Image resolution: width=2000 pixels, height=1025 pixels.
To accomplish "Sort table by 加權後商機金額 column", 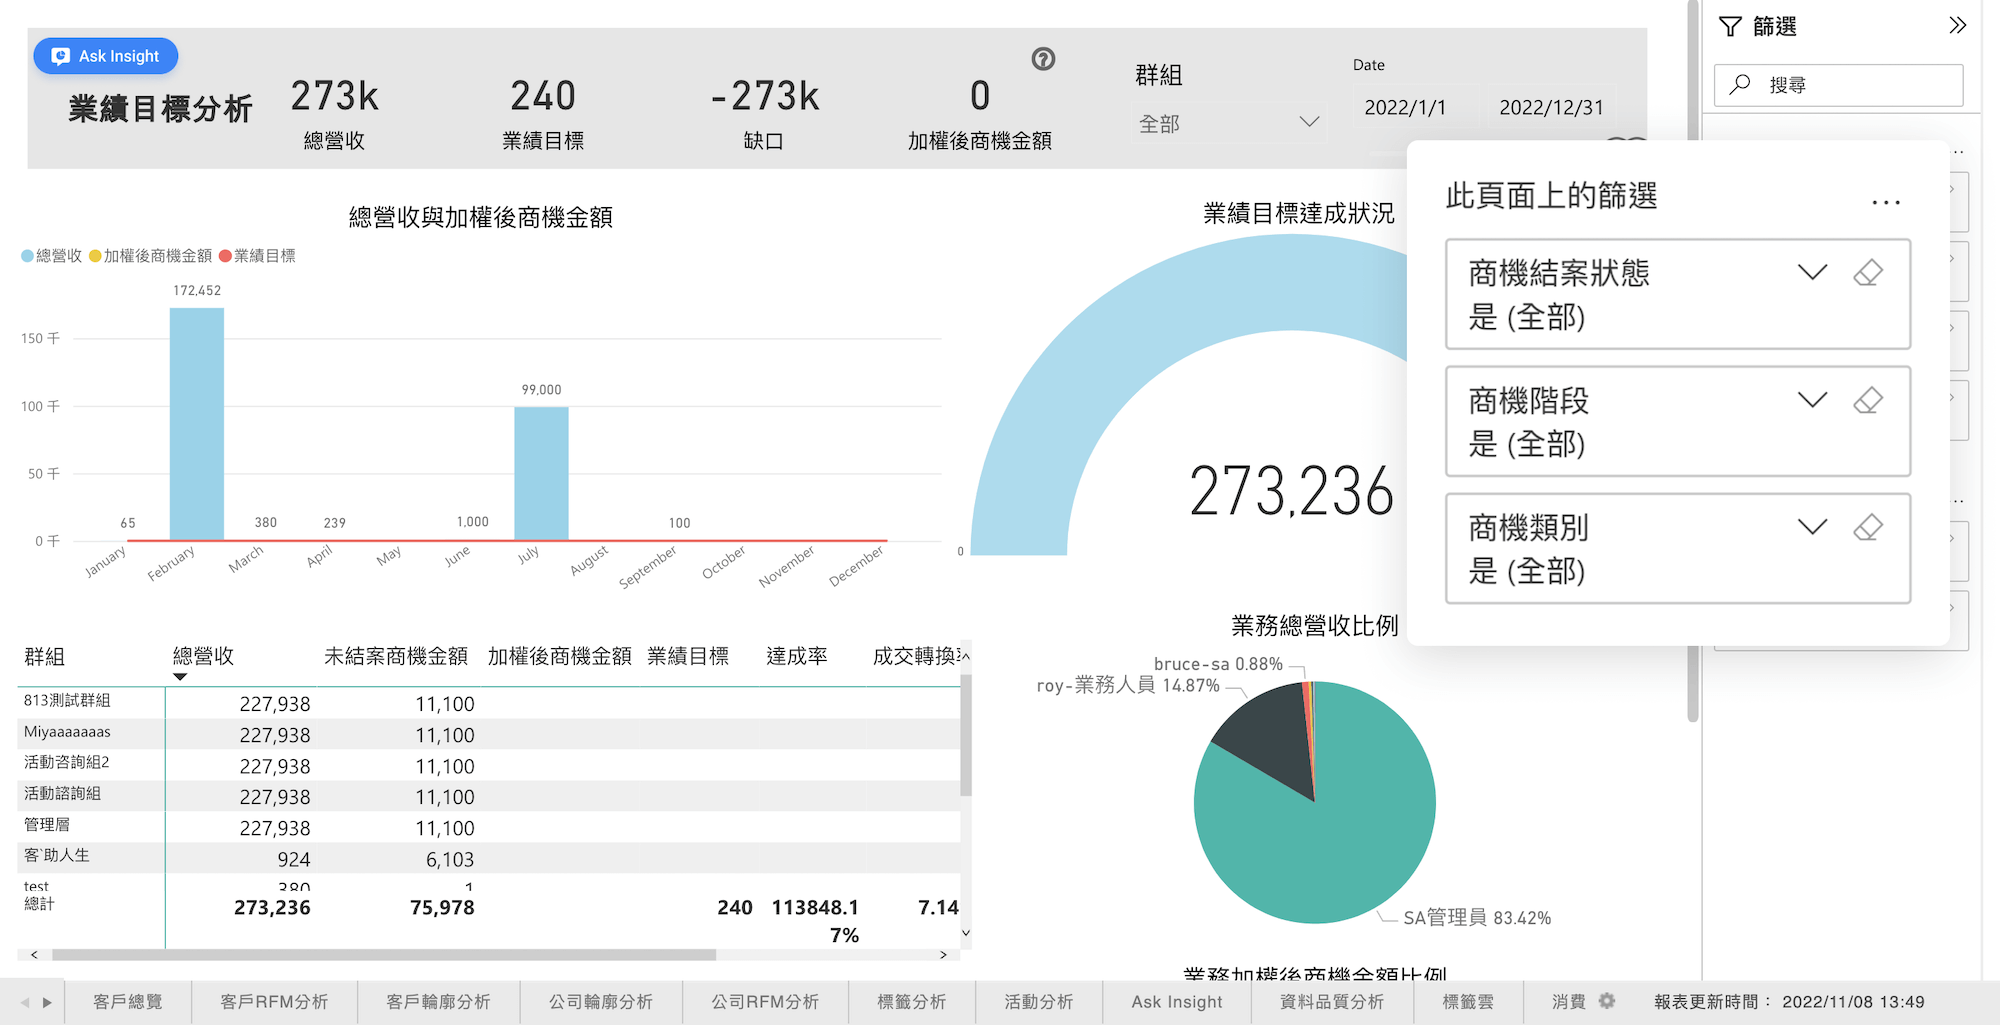I will 559,656.
